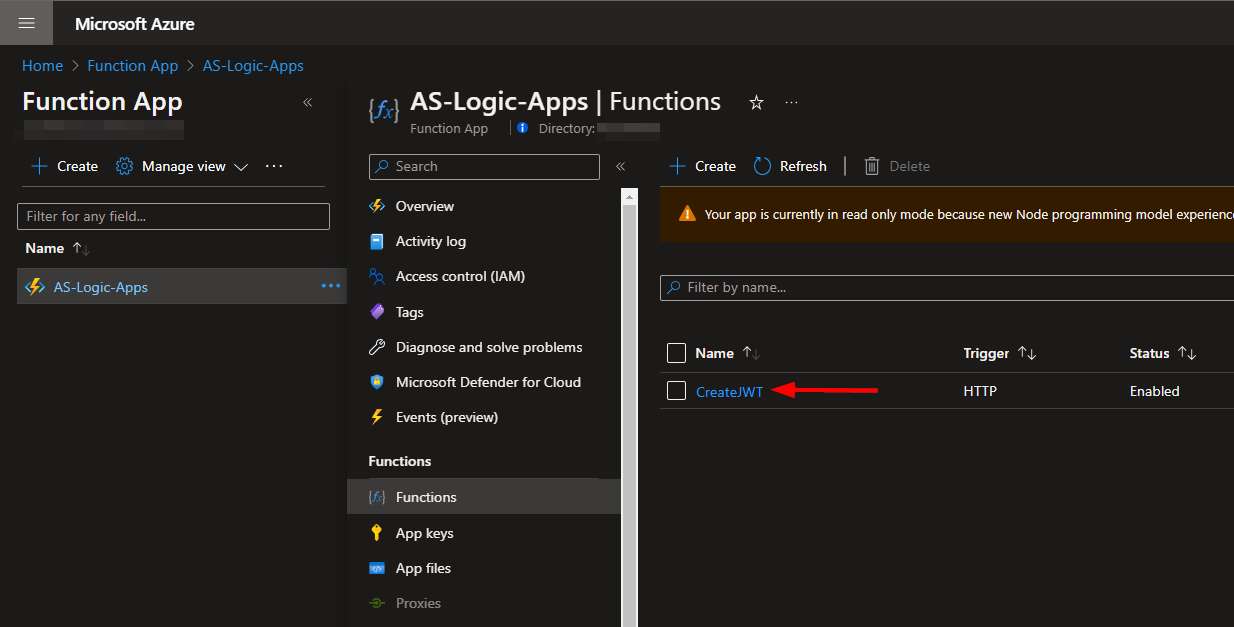Click the Enabled status cell
The height and width of the screenshot is (627, 1234).
(x=1154, y=391)
